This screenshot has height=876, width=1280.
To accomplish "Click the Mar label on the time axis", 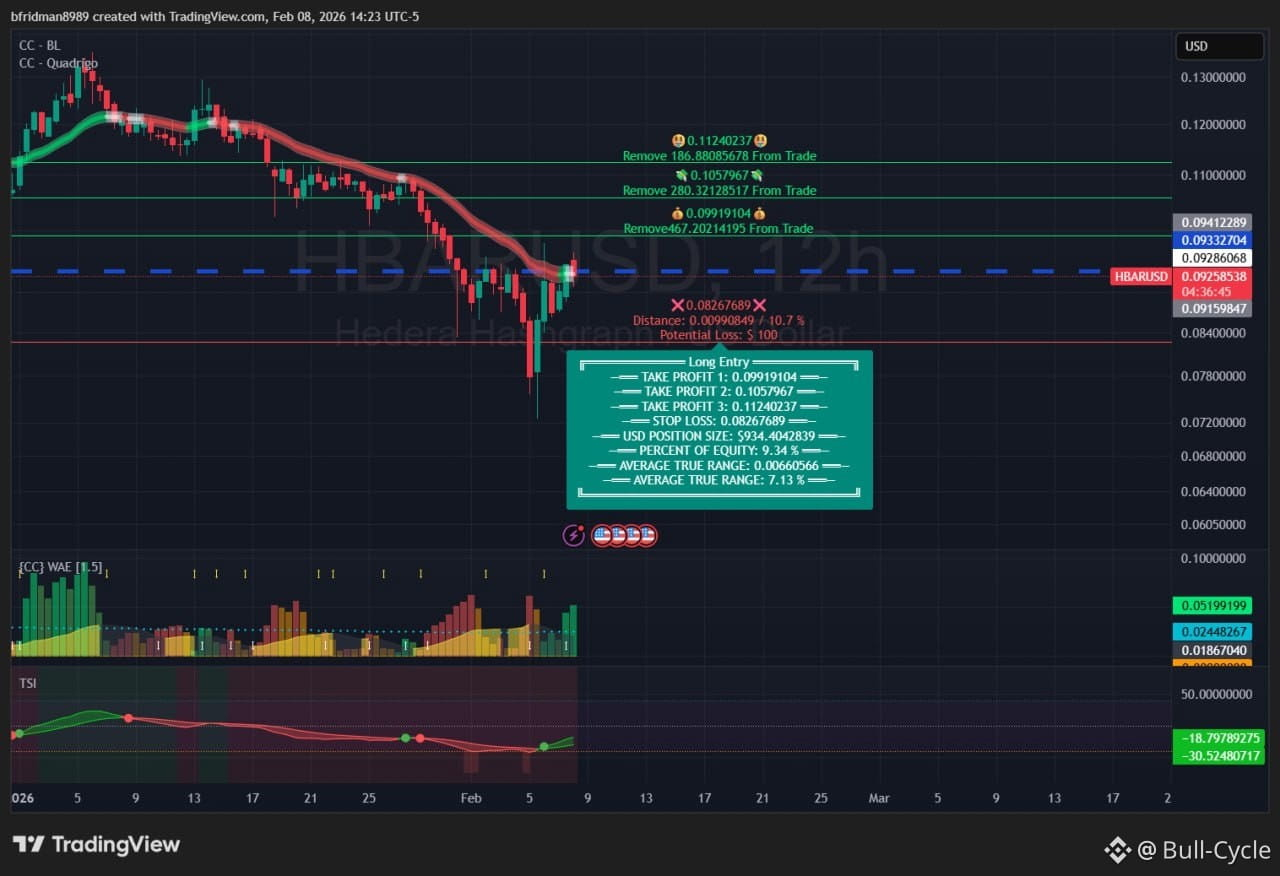I will [879, 798].
